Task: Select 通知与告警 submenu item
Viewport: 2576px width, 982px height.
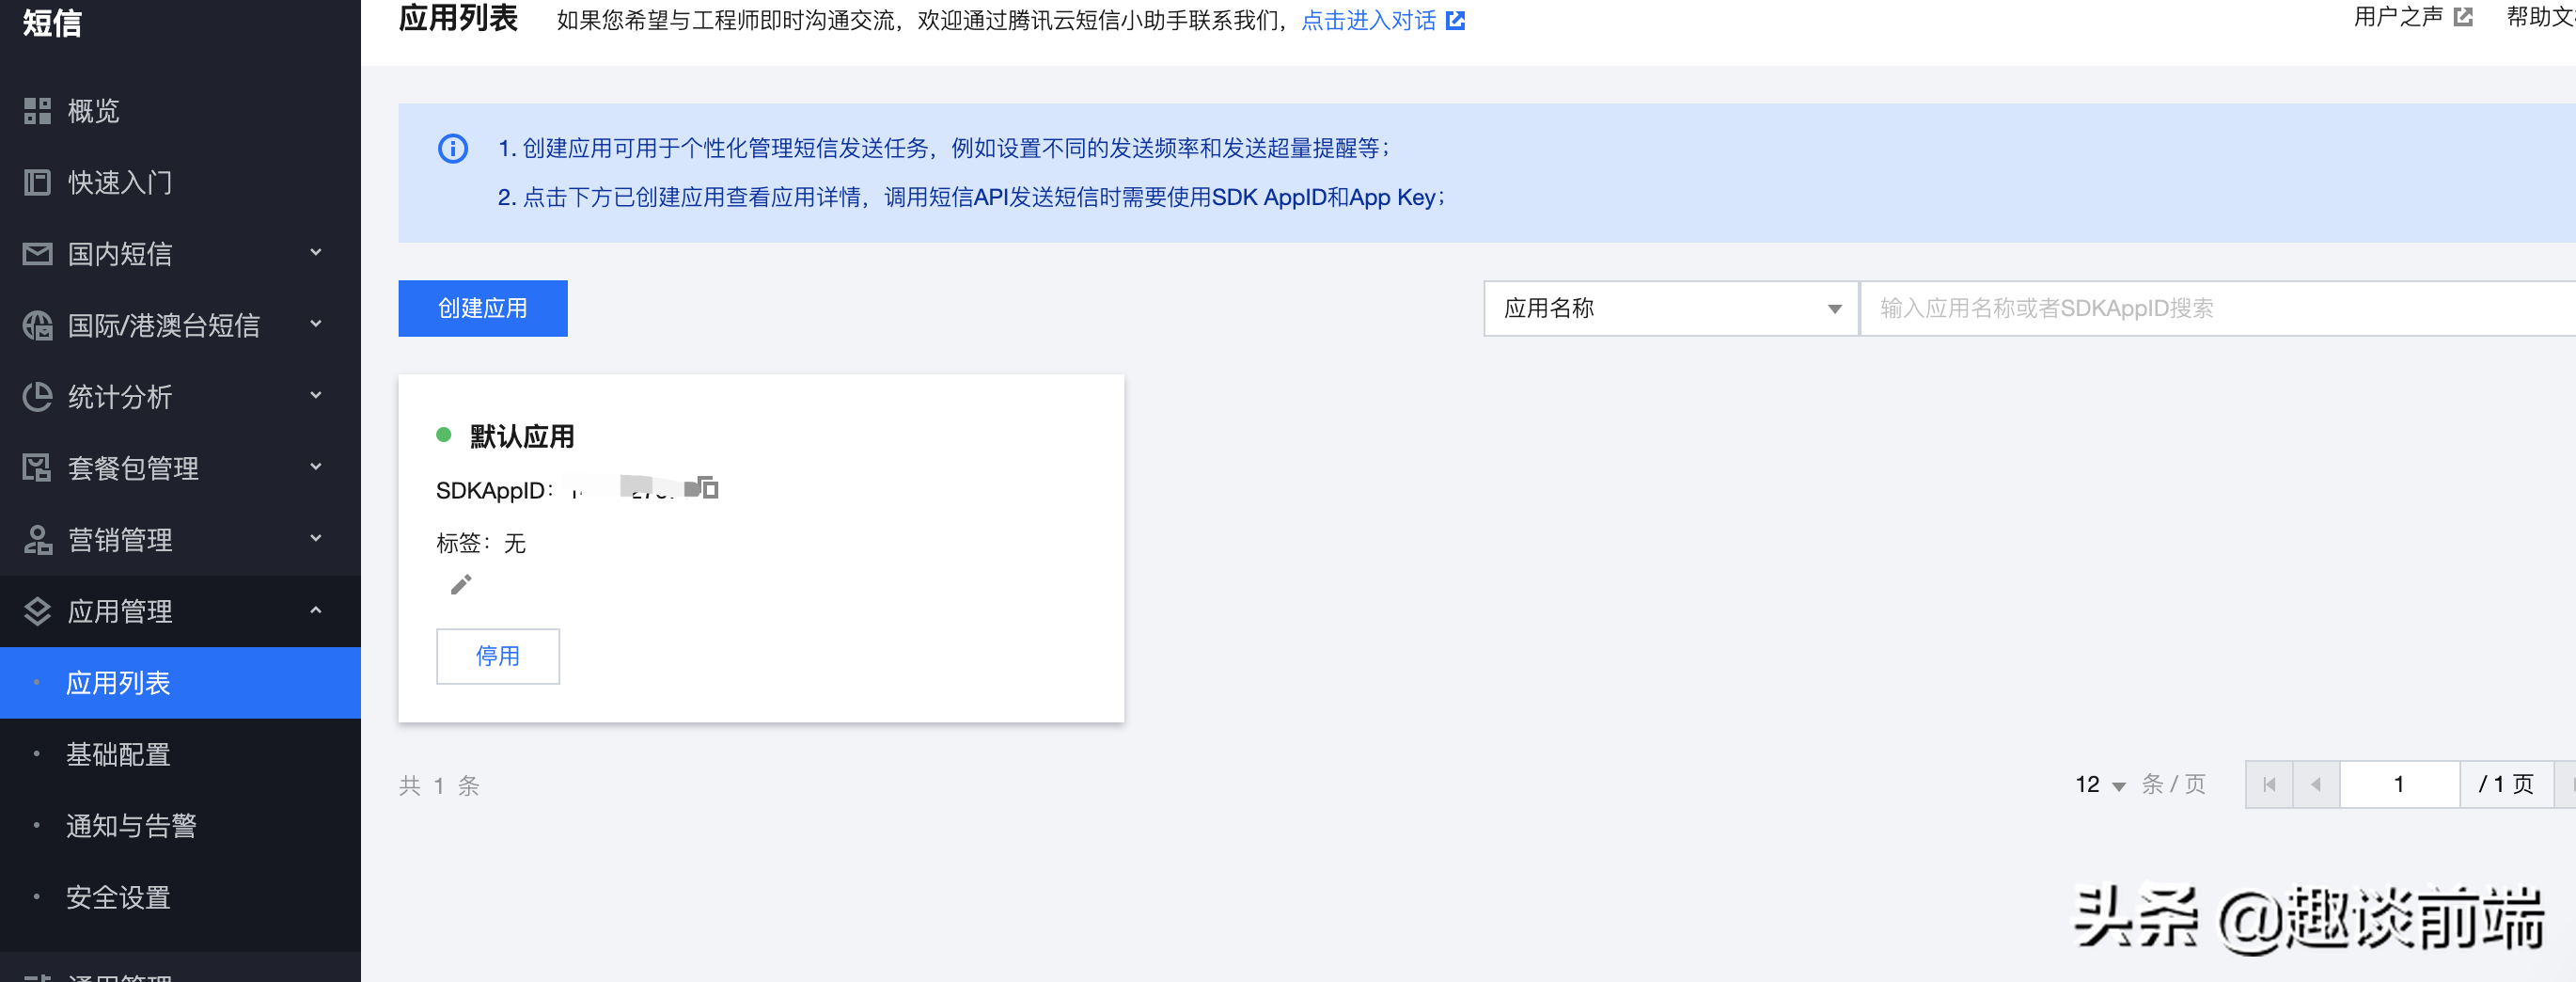Action: pos(180,826)
